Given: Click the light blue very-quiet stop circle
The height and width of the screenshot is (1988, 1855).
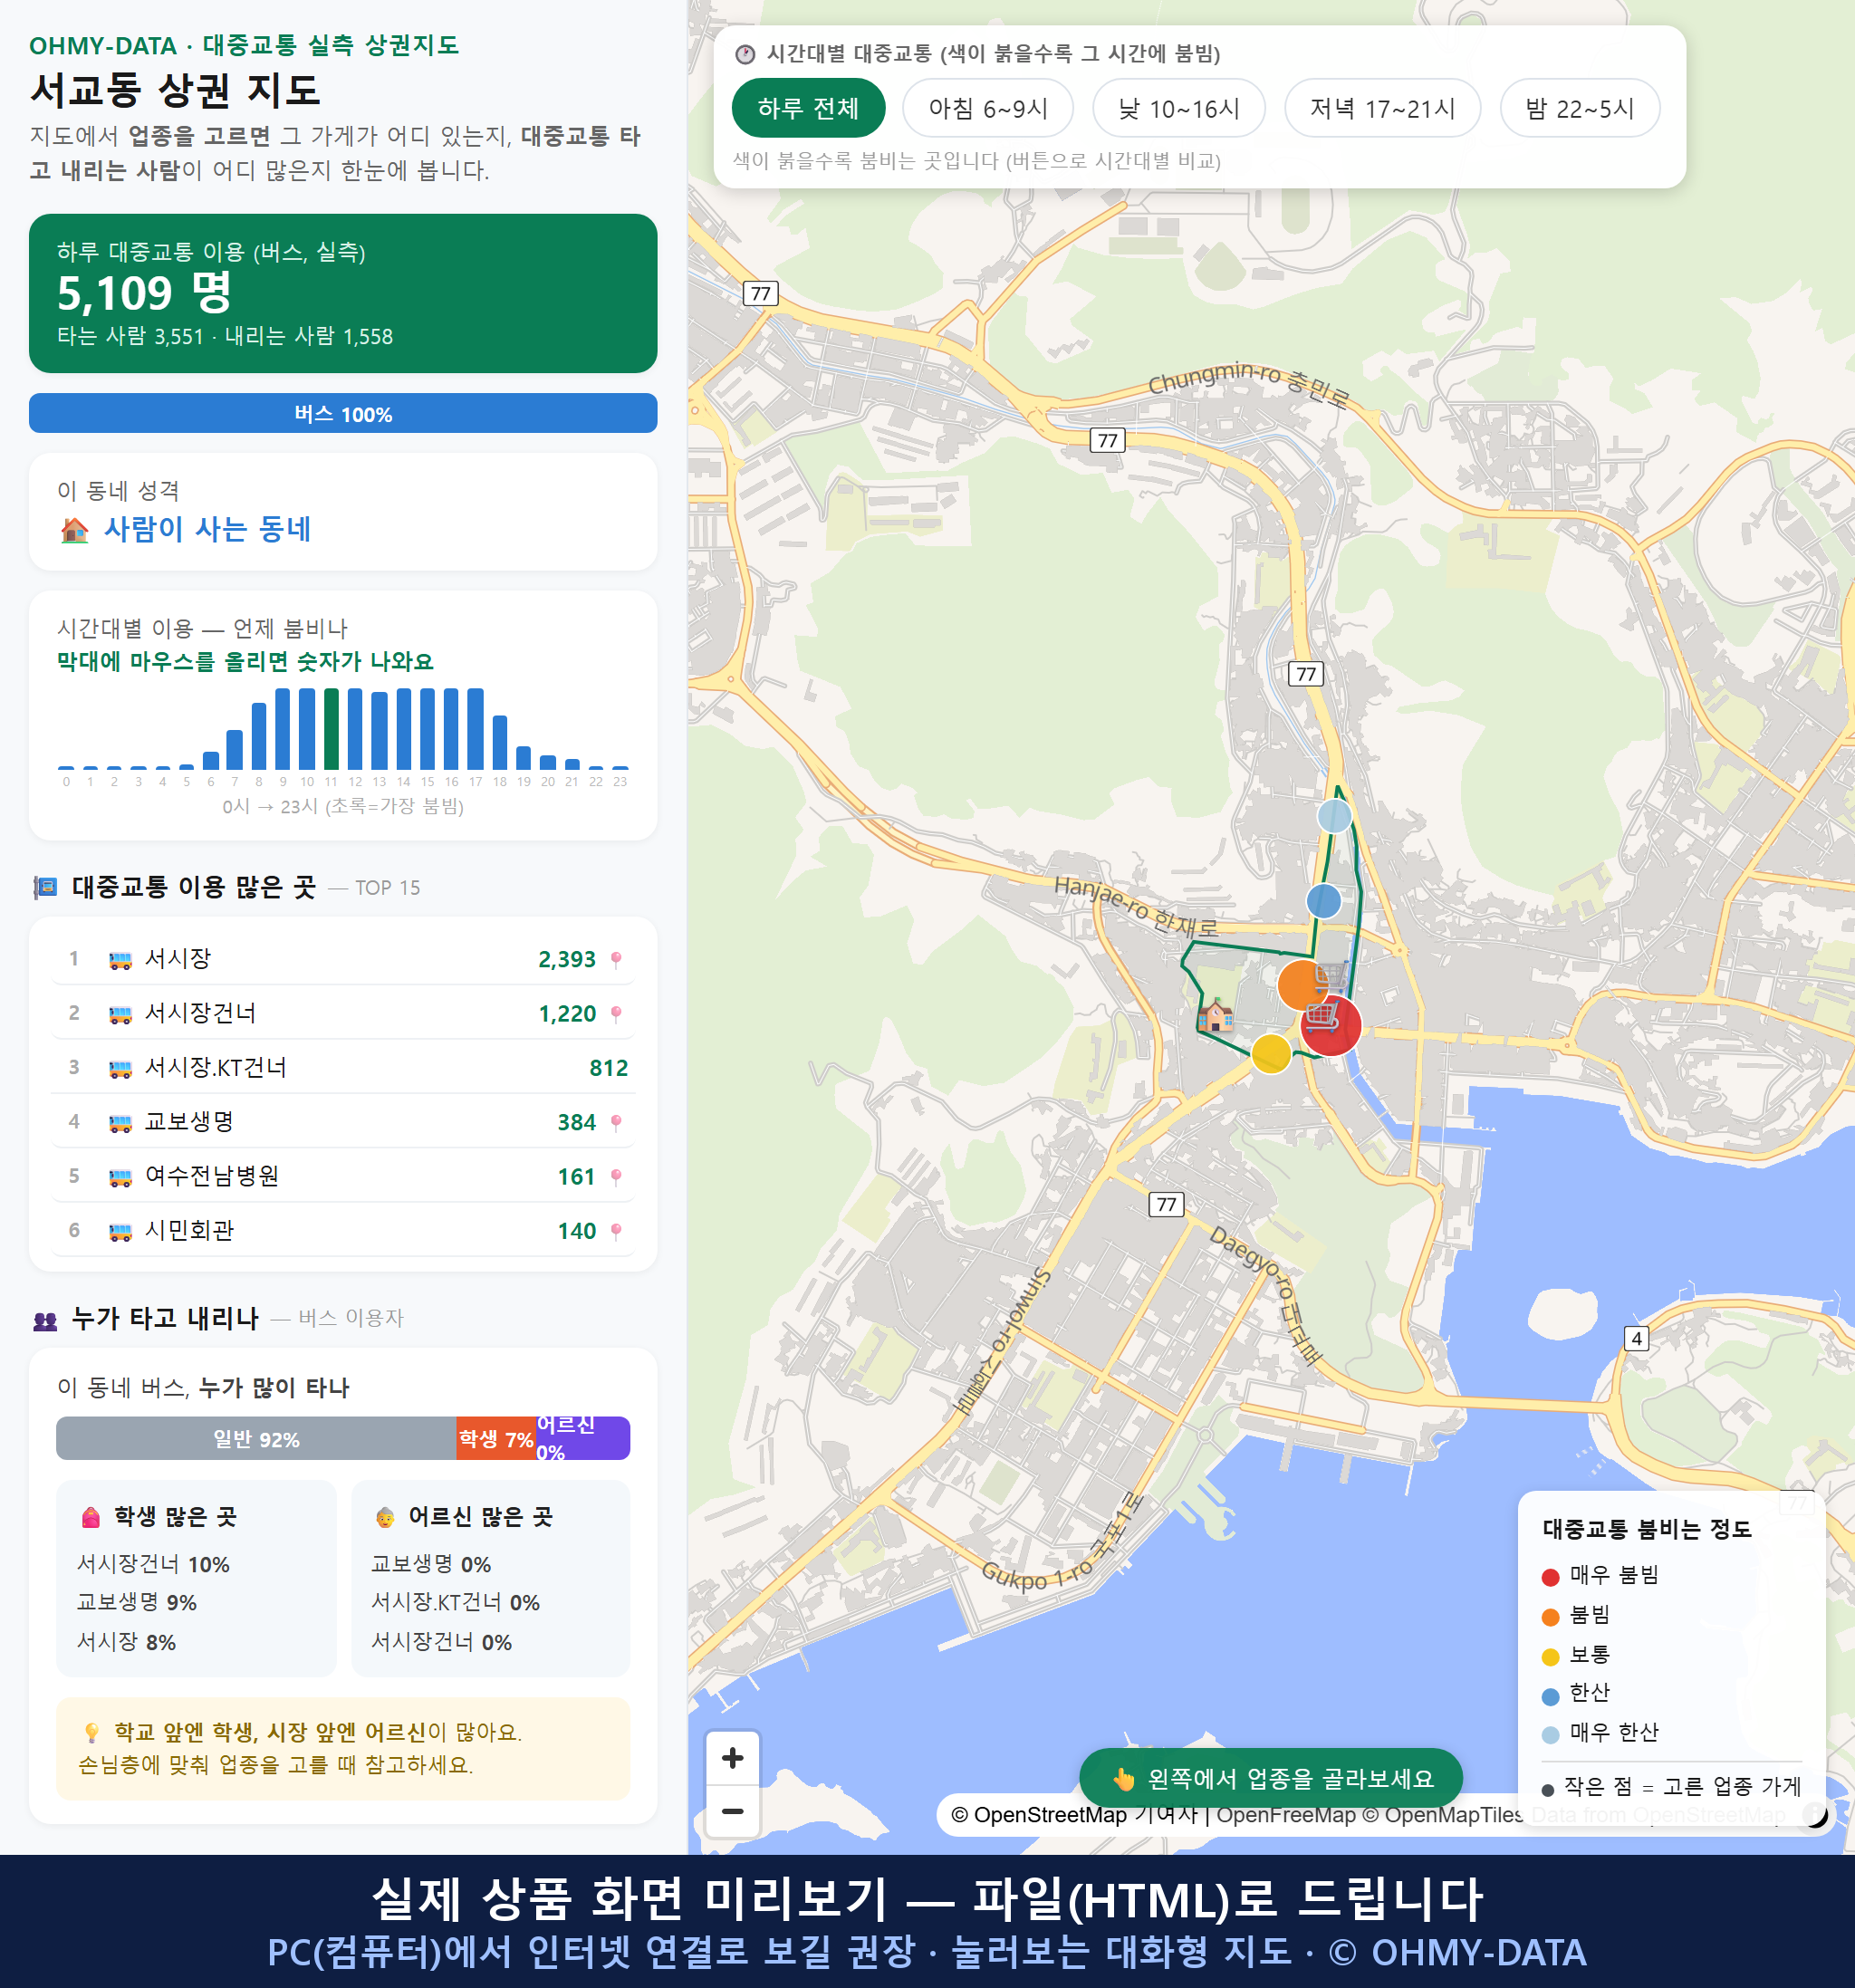Looking at the screenshot, I should pos(1334,816).
